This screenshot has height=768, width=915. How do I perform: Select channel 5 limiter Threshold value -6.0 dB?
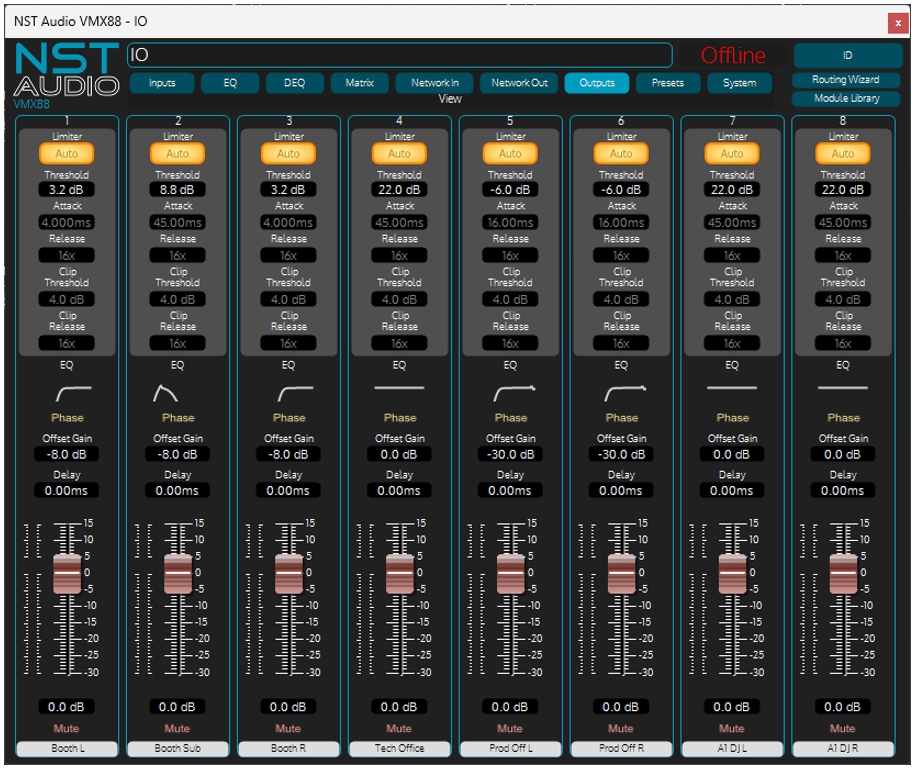[x=511, y=189]
